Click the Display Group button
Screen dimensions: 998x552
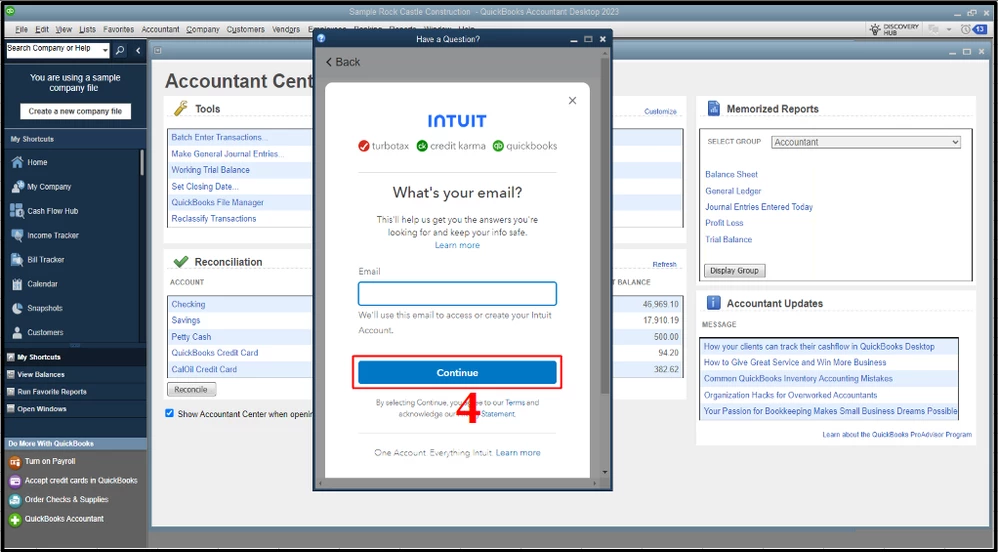pos(734,271)
